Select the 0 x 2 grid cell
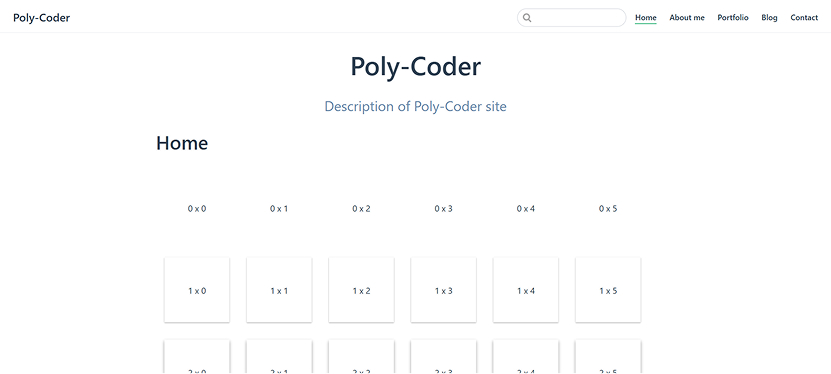This screenshot has height=374, width=831. (361, 209)
